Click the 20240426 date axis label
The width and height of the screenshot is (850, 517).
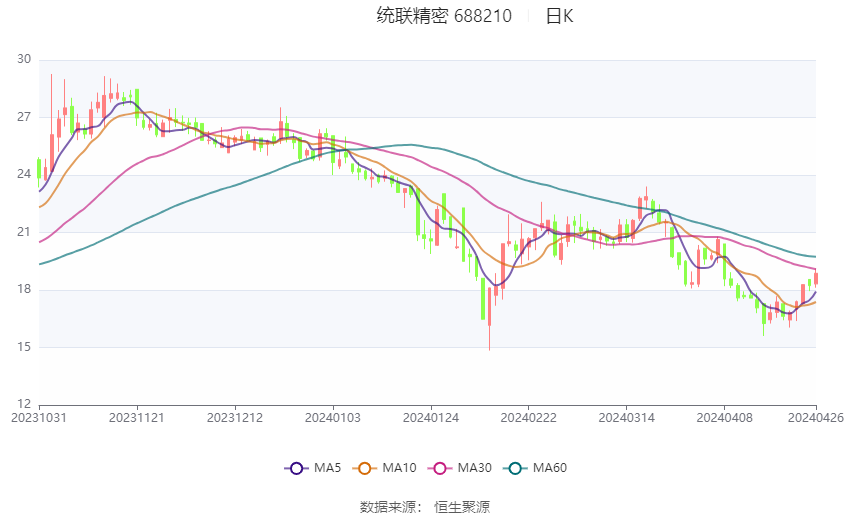(816, 418)
